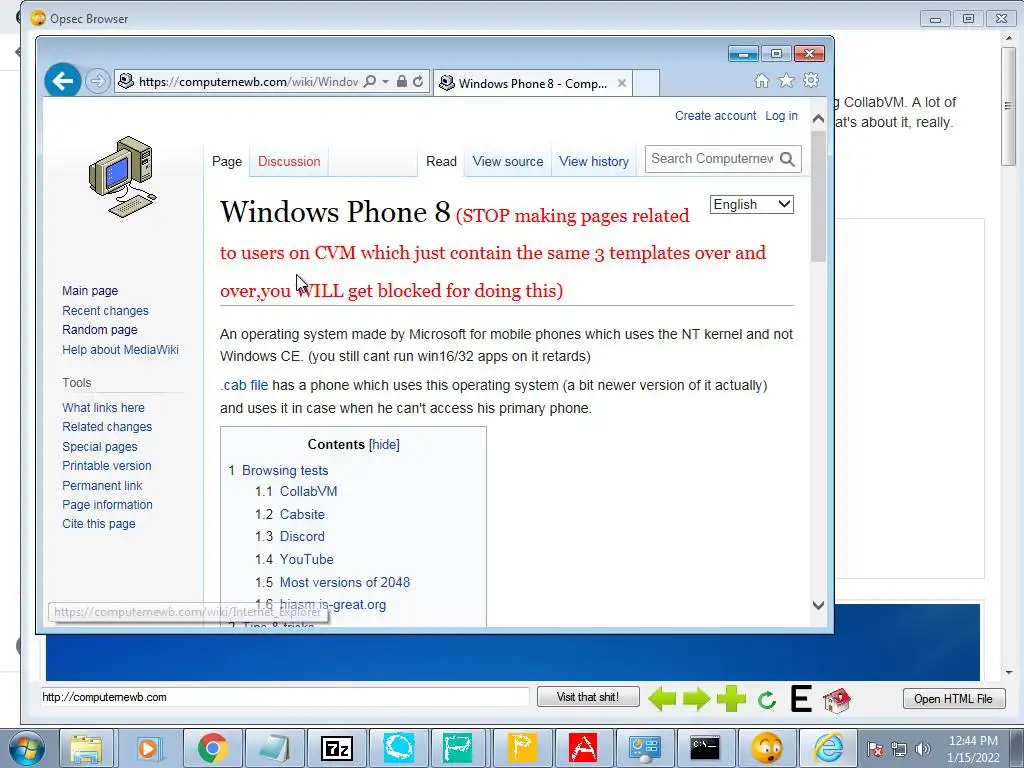Jump to 1.1 CollabVM entry

pos(308,492)
